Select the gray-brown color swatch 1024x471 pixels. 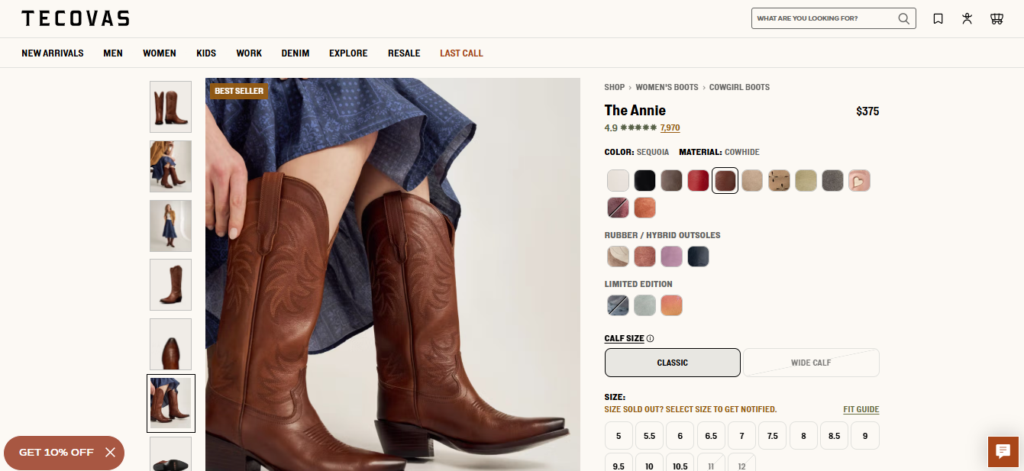click(x=671, y=180)
